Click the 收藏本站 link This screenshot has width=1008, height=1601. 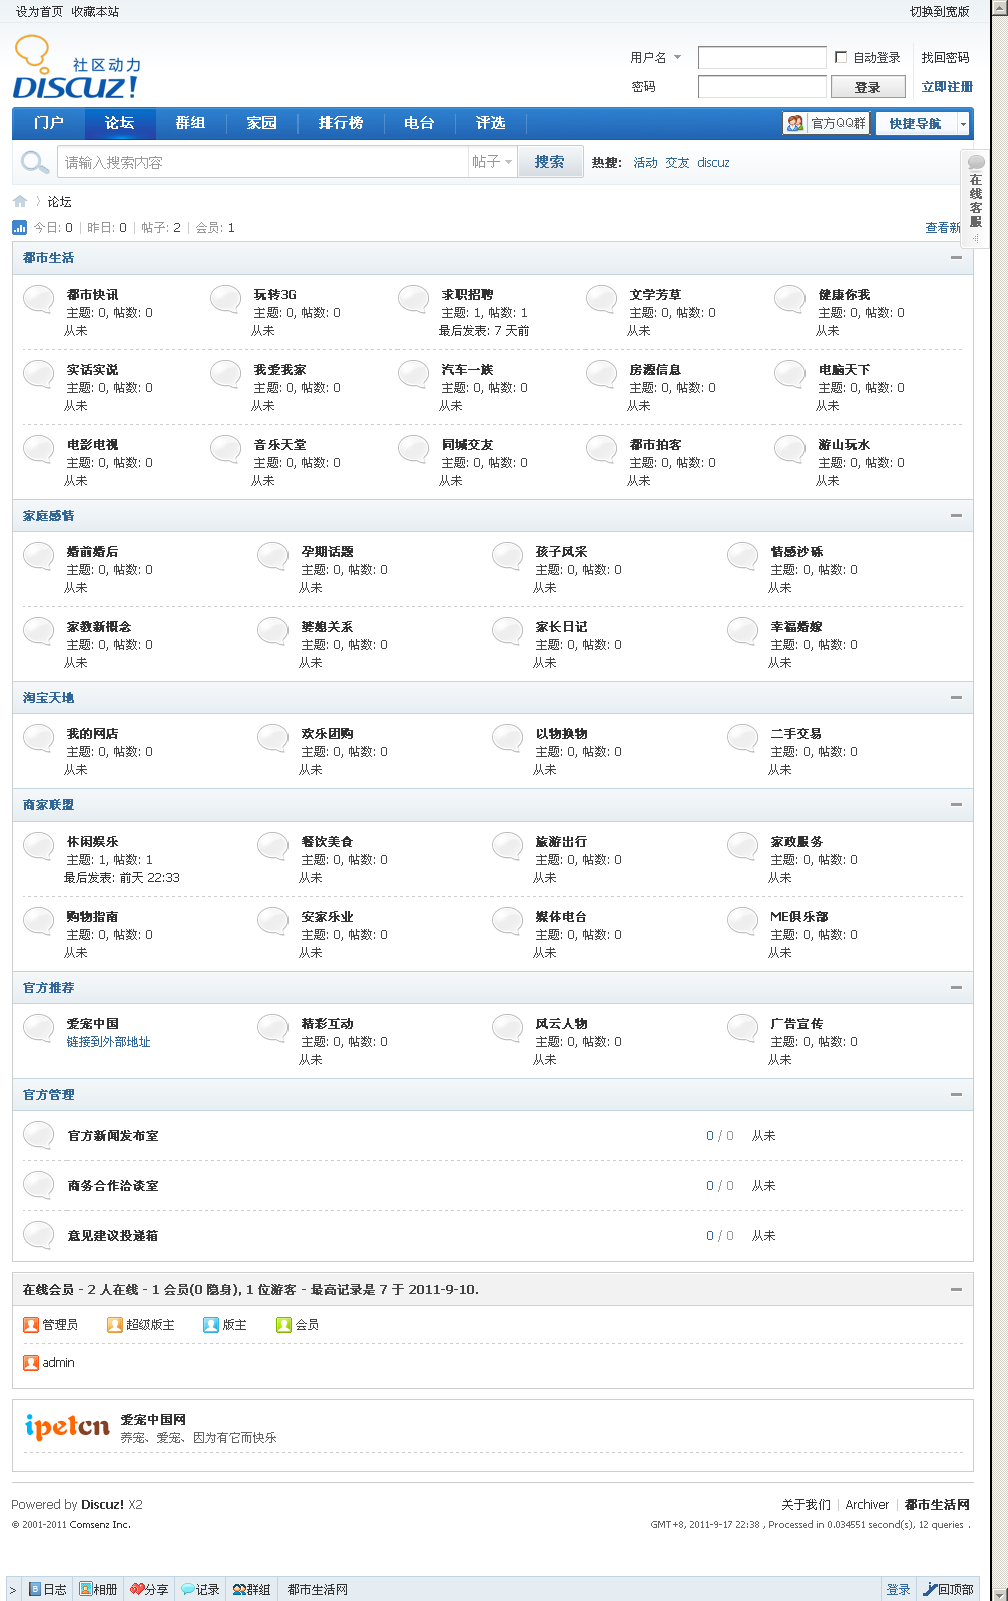click(x=95, y=11)
